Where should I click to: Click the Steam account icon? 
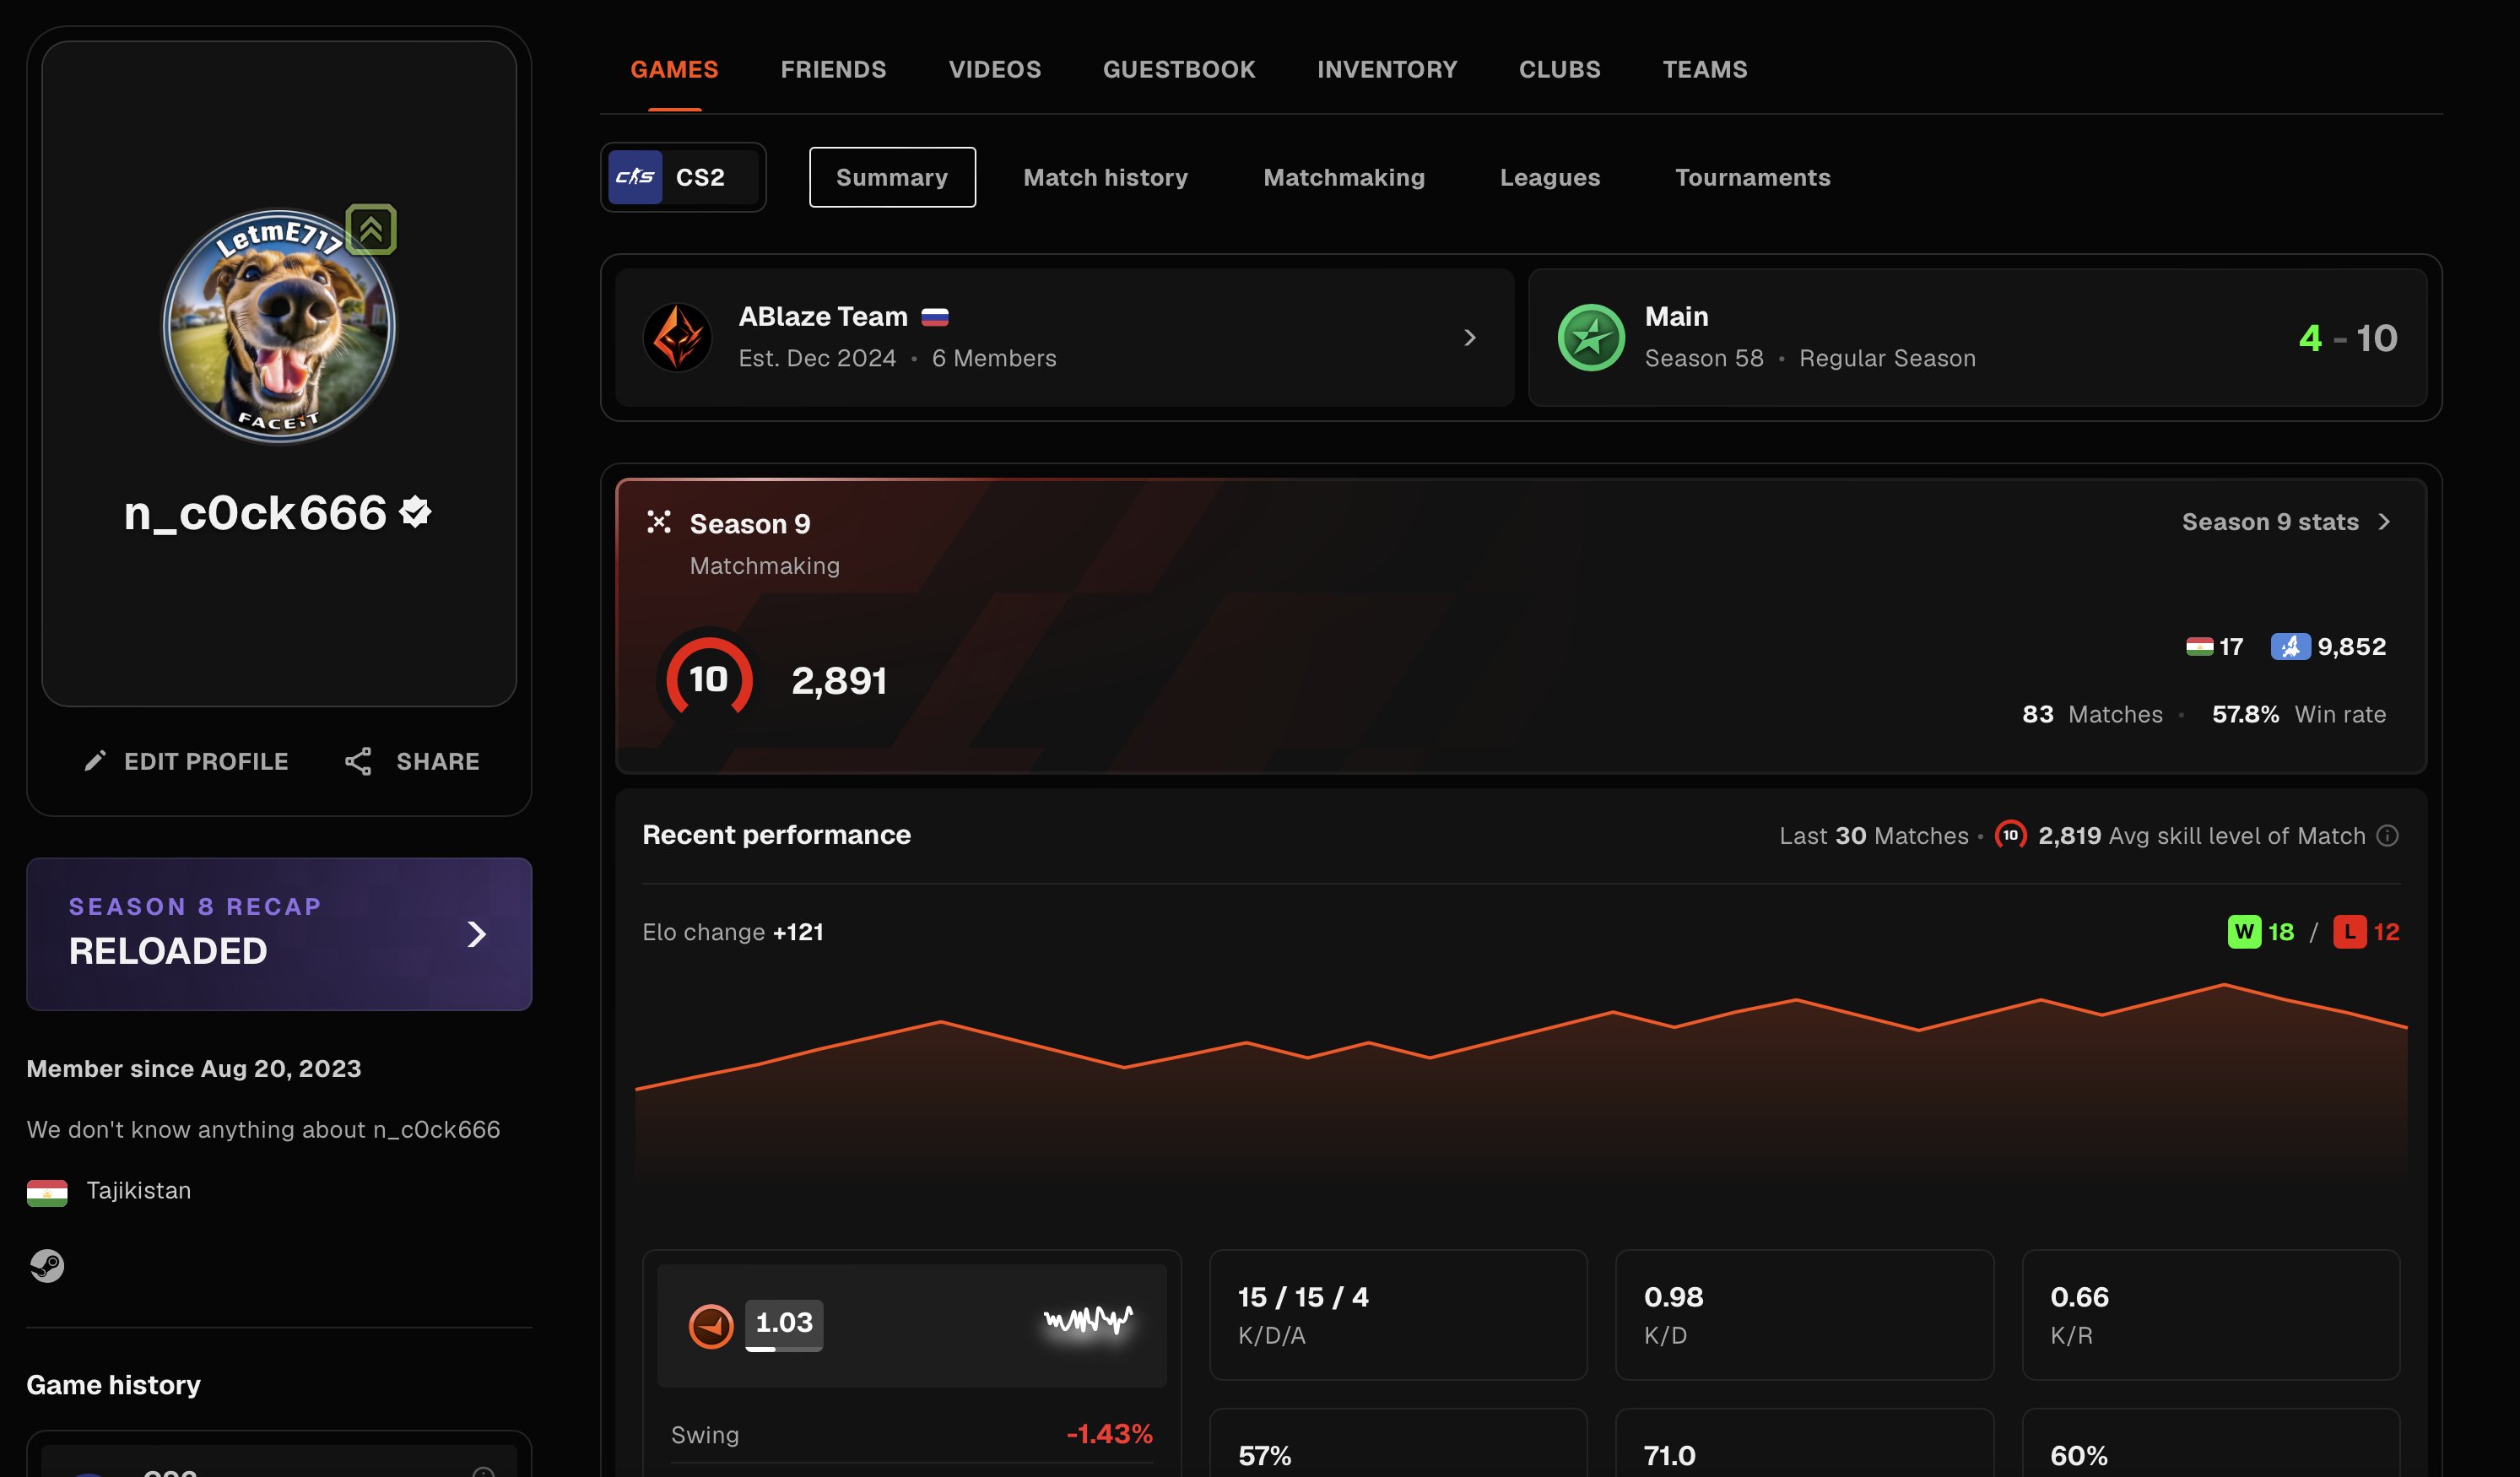47,1265
